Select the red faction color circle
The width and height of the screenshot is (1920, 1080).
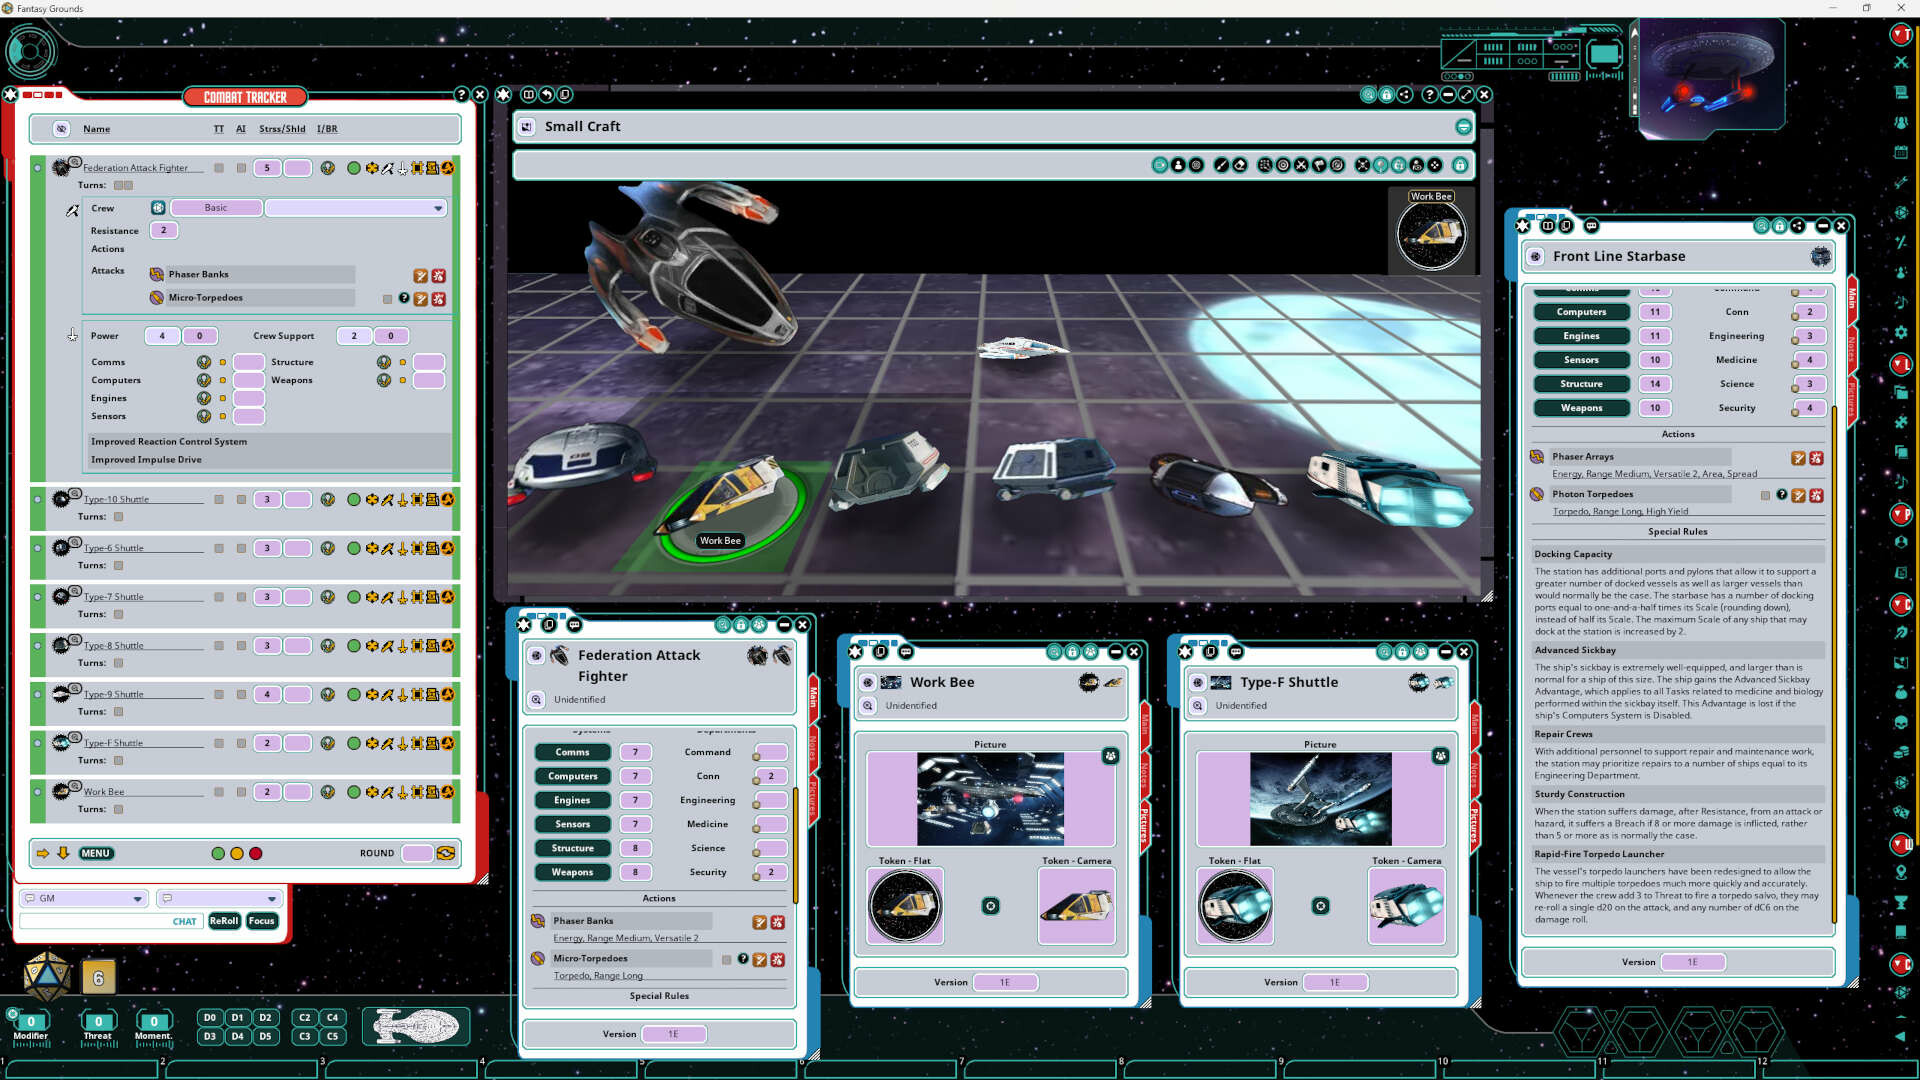click(256, 853)
